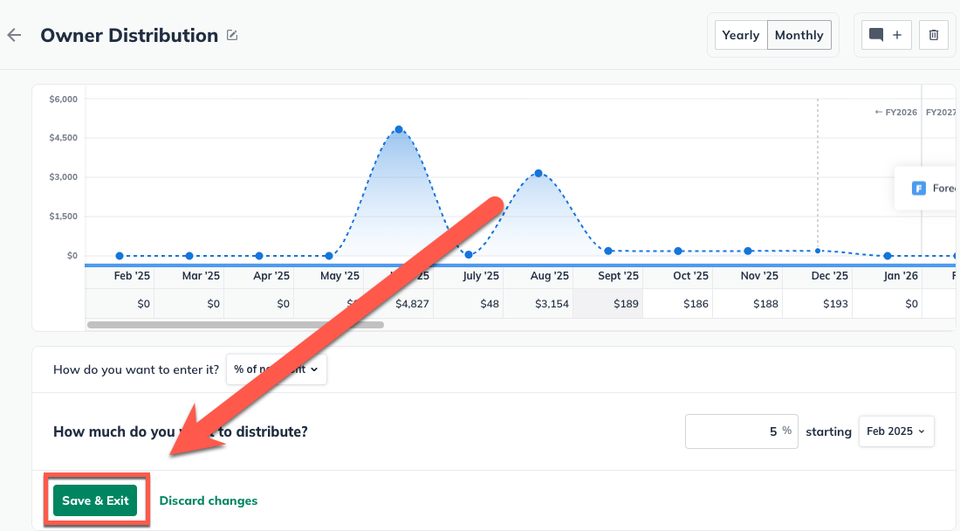
Task: Click the Jan '26 data point on chart
Action: [887, 256]
